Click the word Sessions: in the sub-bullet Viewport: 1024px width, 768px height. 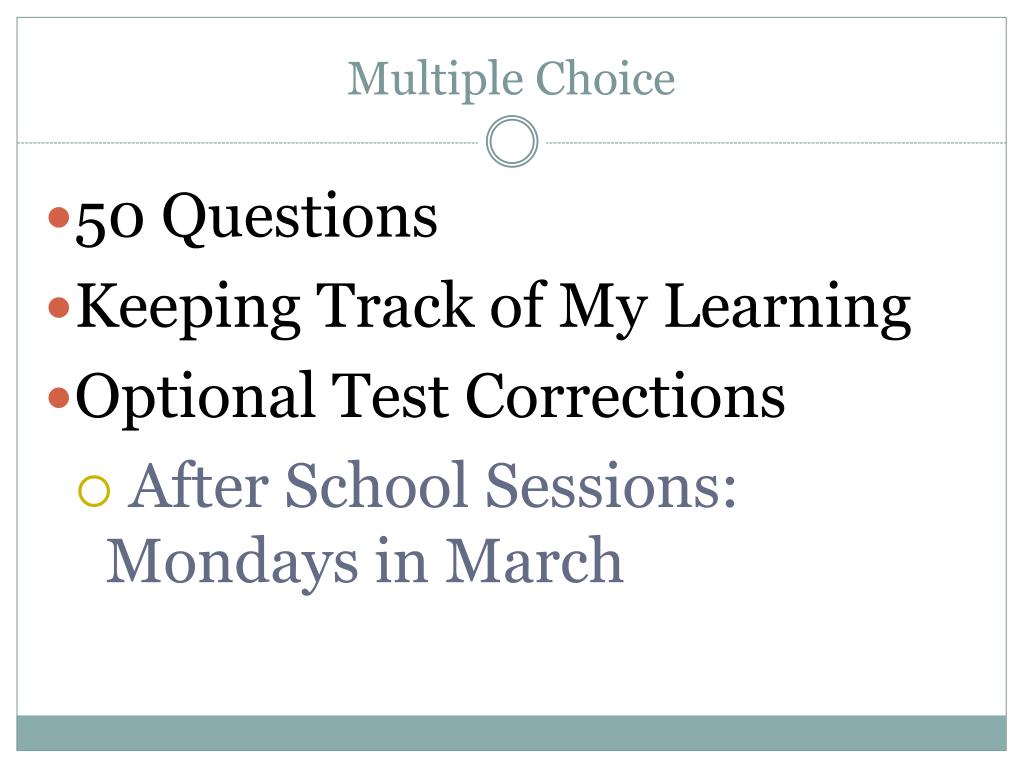tap(611, 485)
